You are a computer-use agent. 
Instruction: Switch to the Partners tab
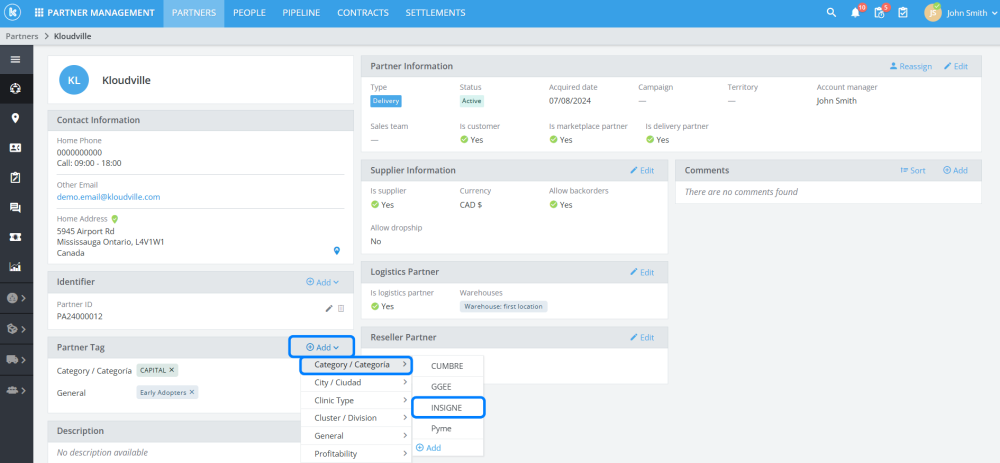coord(194,13)
